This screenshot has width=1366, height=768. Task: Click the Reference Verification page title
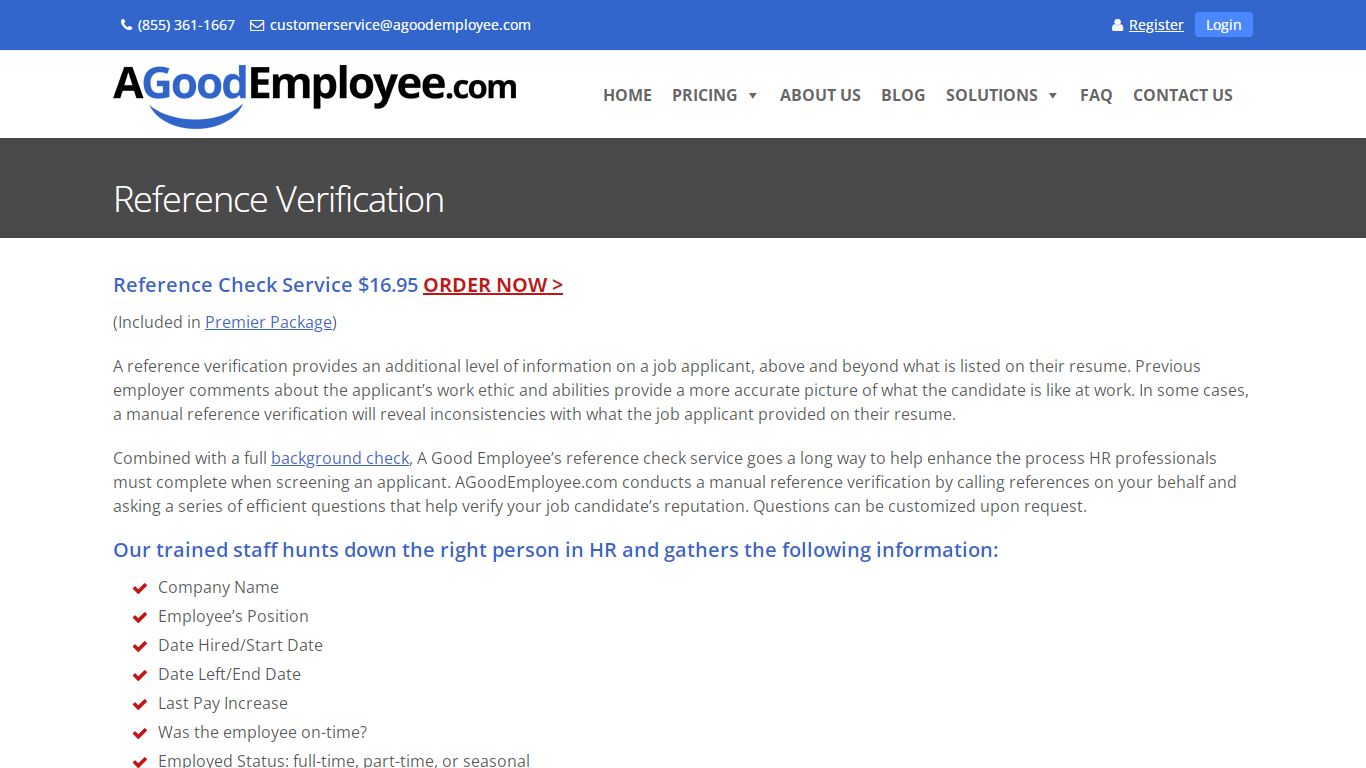[279, 199]
